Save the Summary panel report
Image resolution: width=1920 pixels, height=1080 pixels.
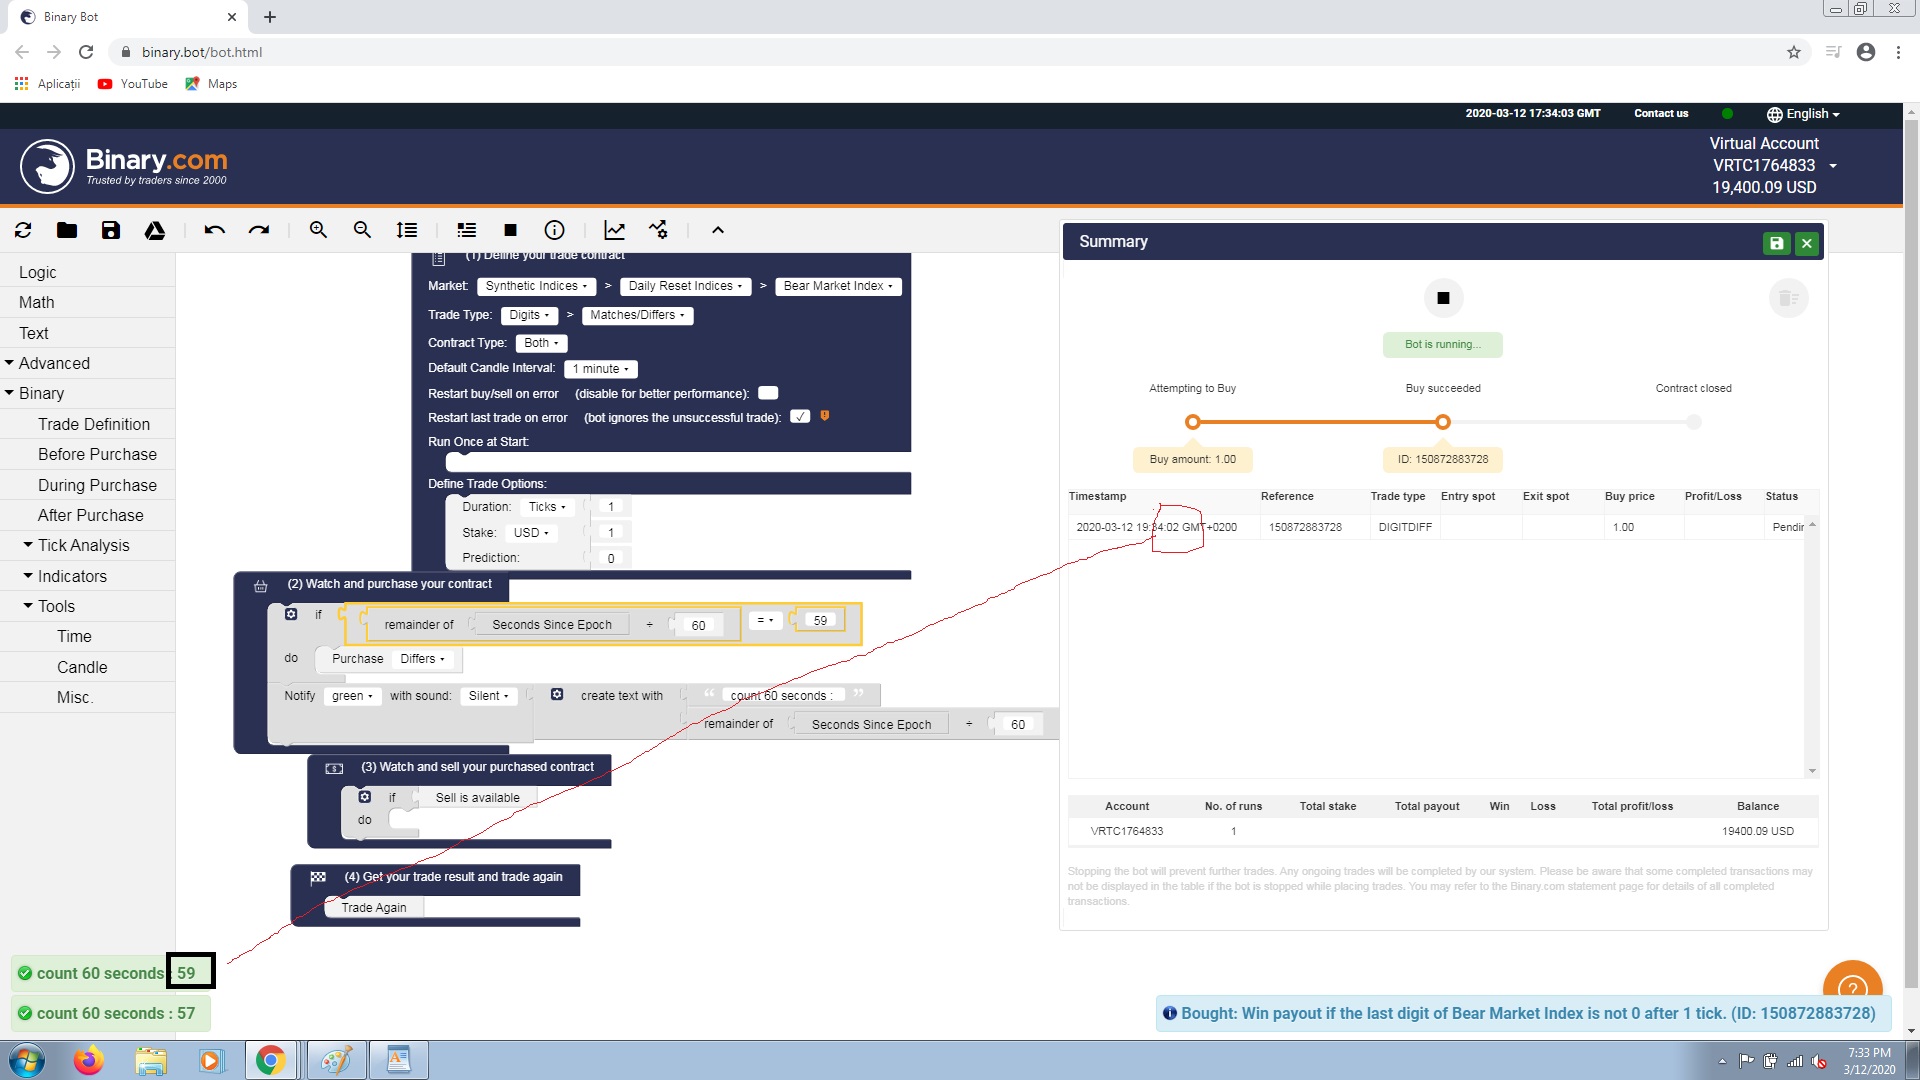coord(1776,242)
